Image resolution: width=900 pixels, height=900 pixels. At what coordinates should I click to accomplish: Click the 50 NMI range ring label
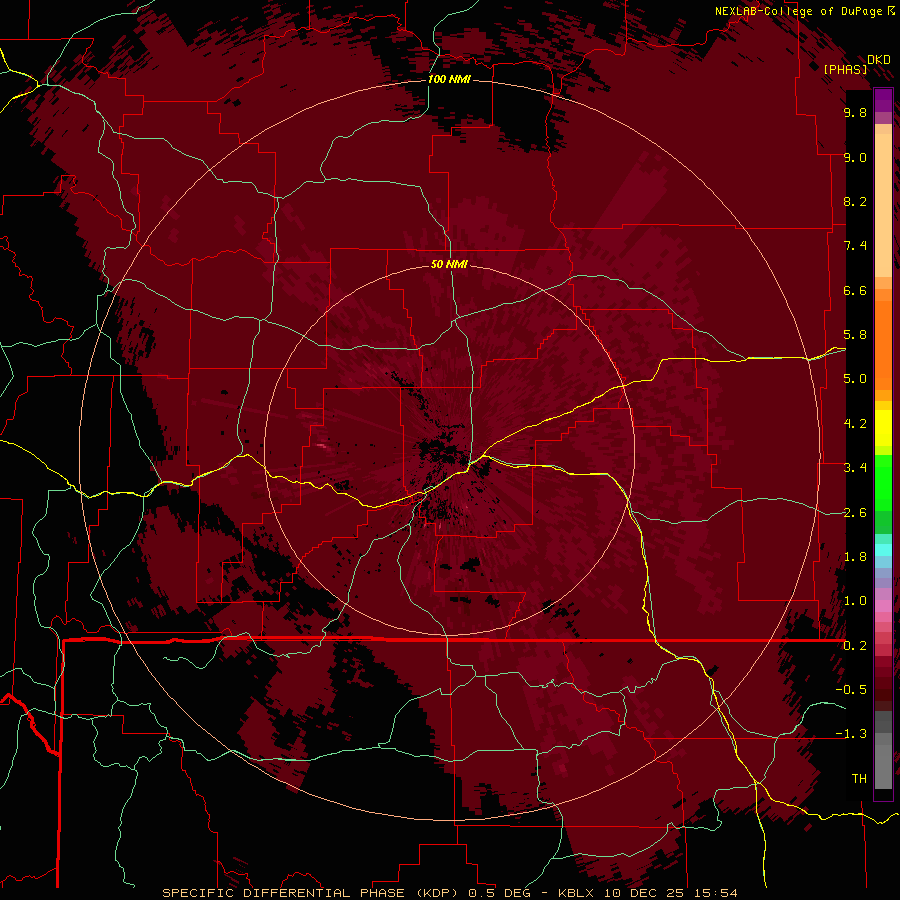point(449,265)
